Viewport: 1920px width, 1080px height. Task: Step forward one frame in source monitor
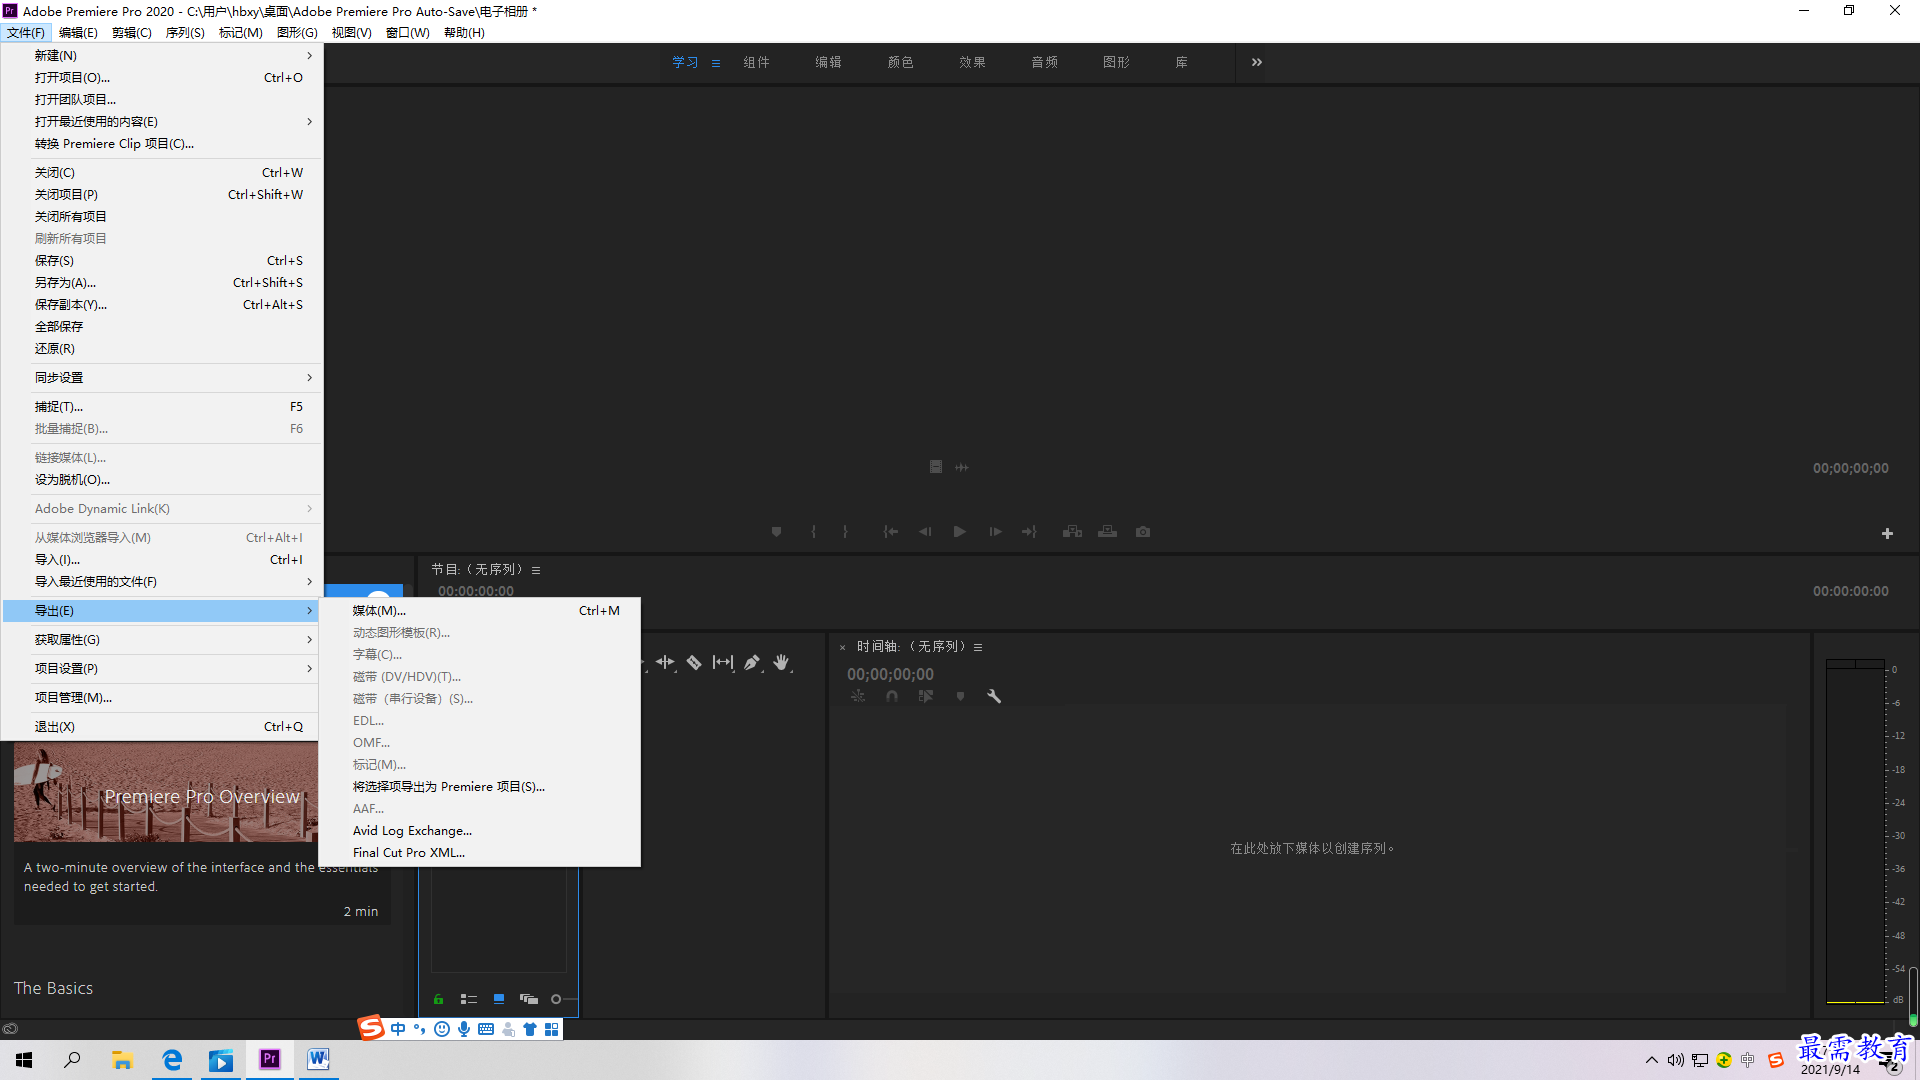(995, 532)
